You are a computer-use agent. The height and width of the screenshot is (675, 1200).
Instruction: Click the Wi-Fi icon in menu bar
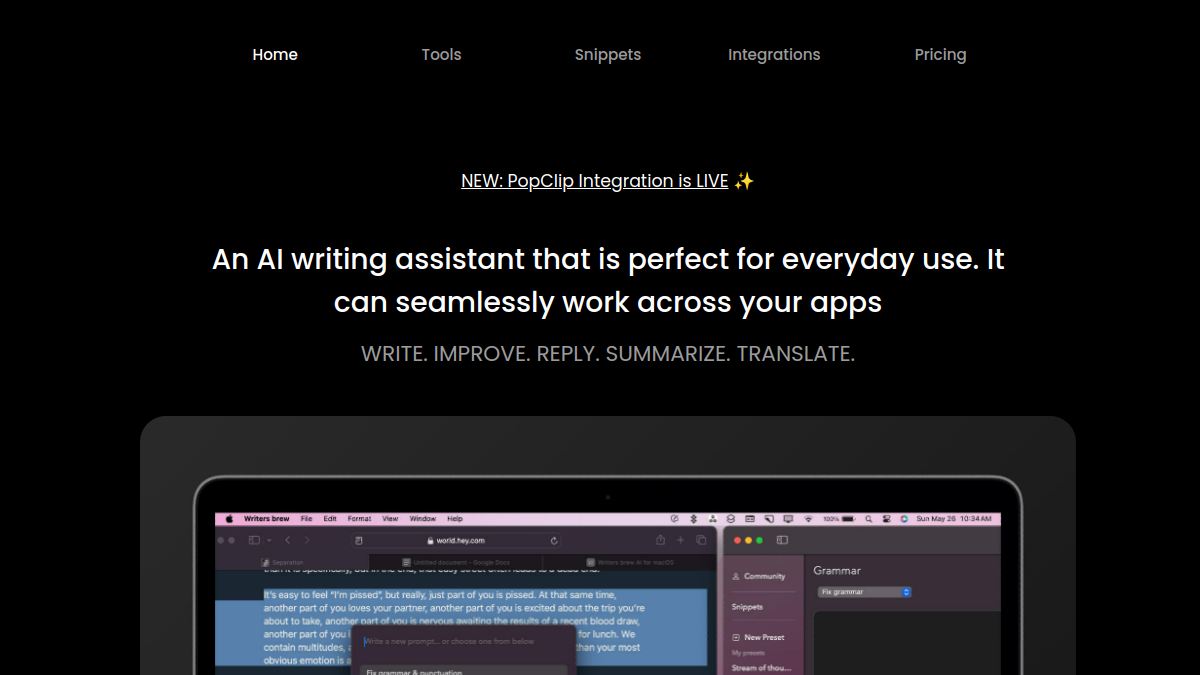[808, 519]
